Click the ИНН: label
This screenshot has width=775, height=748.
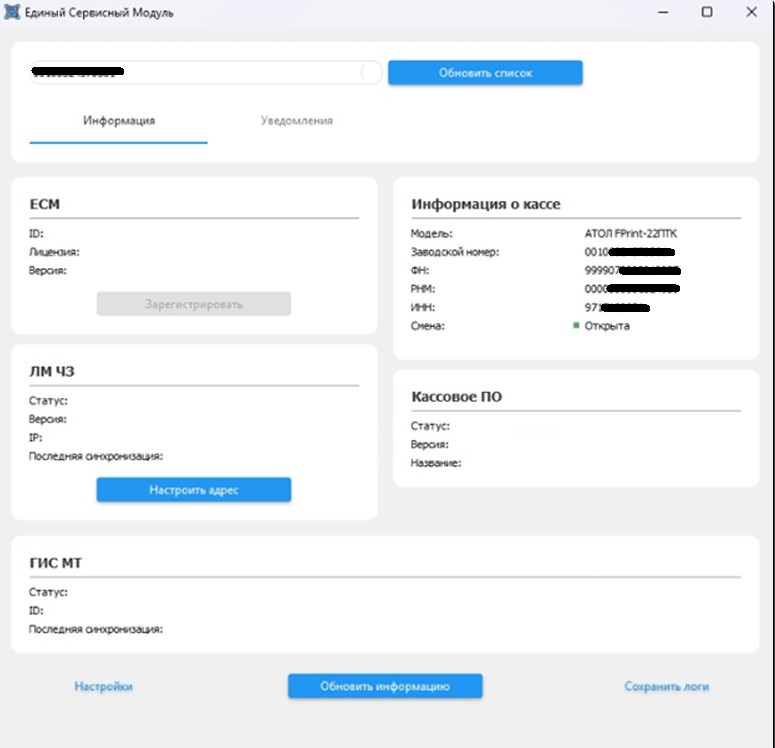423,308
